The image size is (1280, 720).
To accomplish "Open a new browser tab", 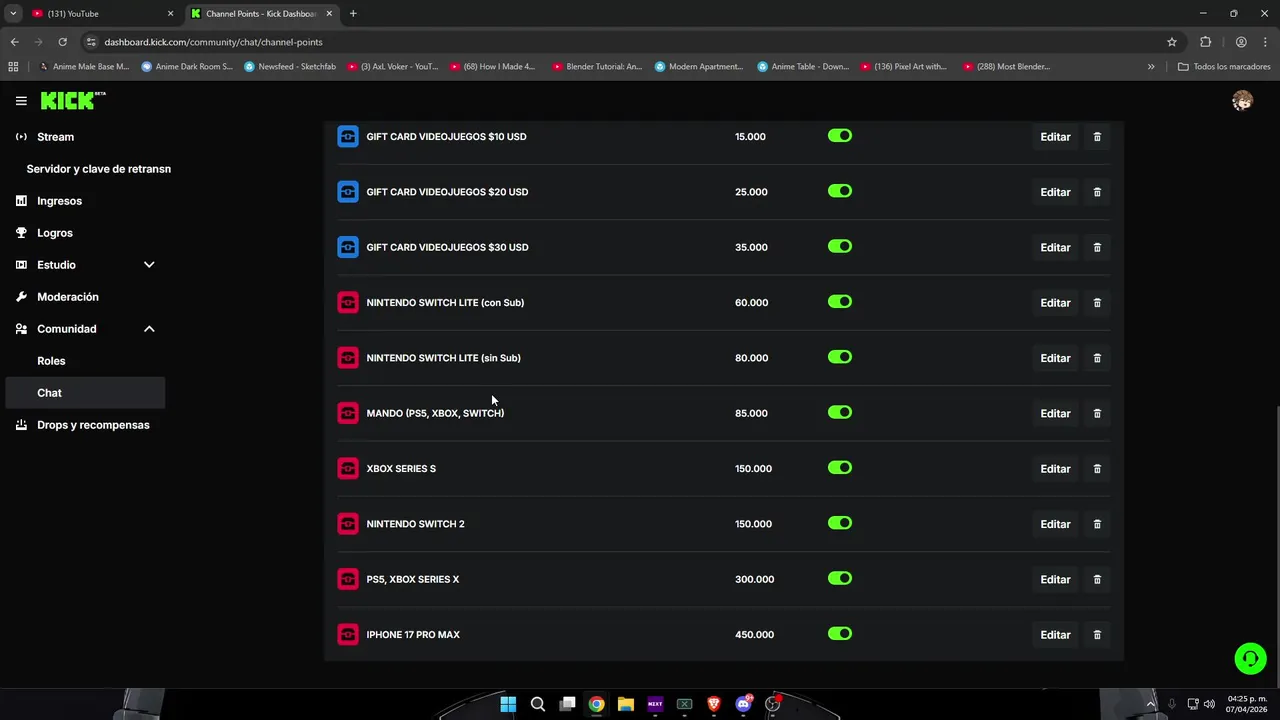I will (x=353, y=14).
